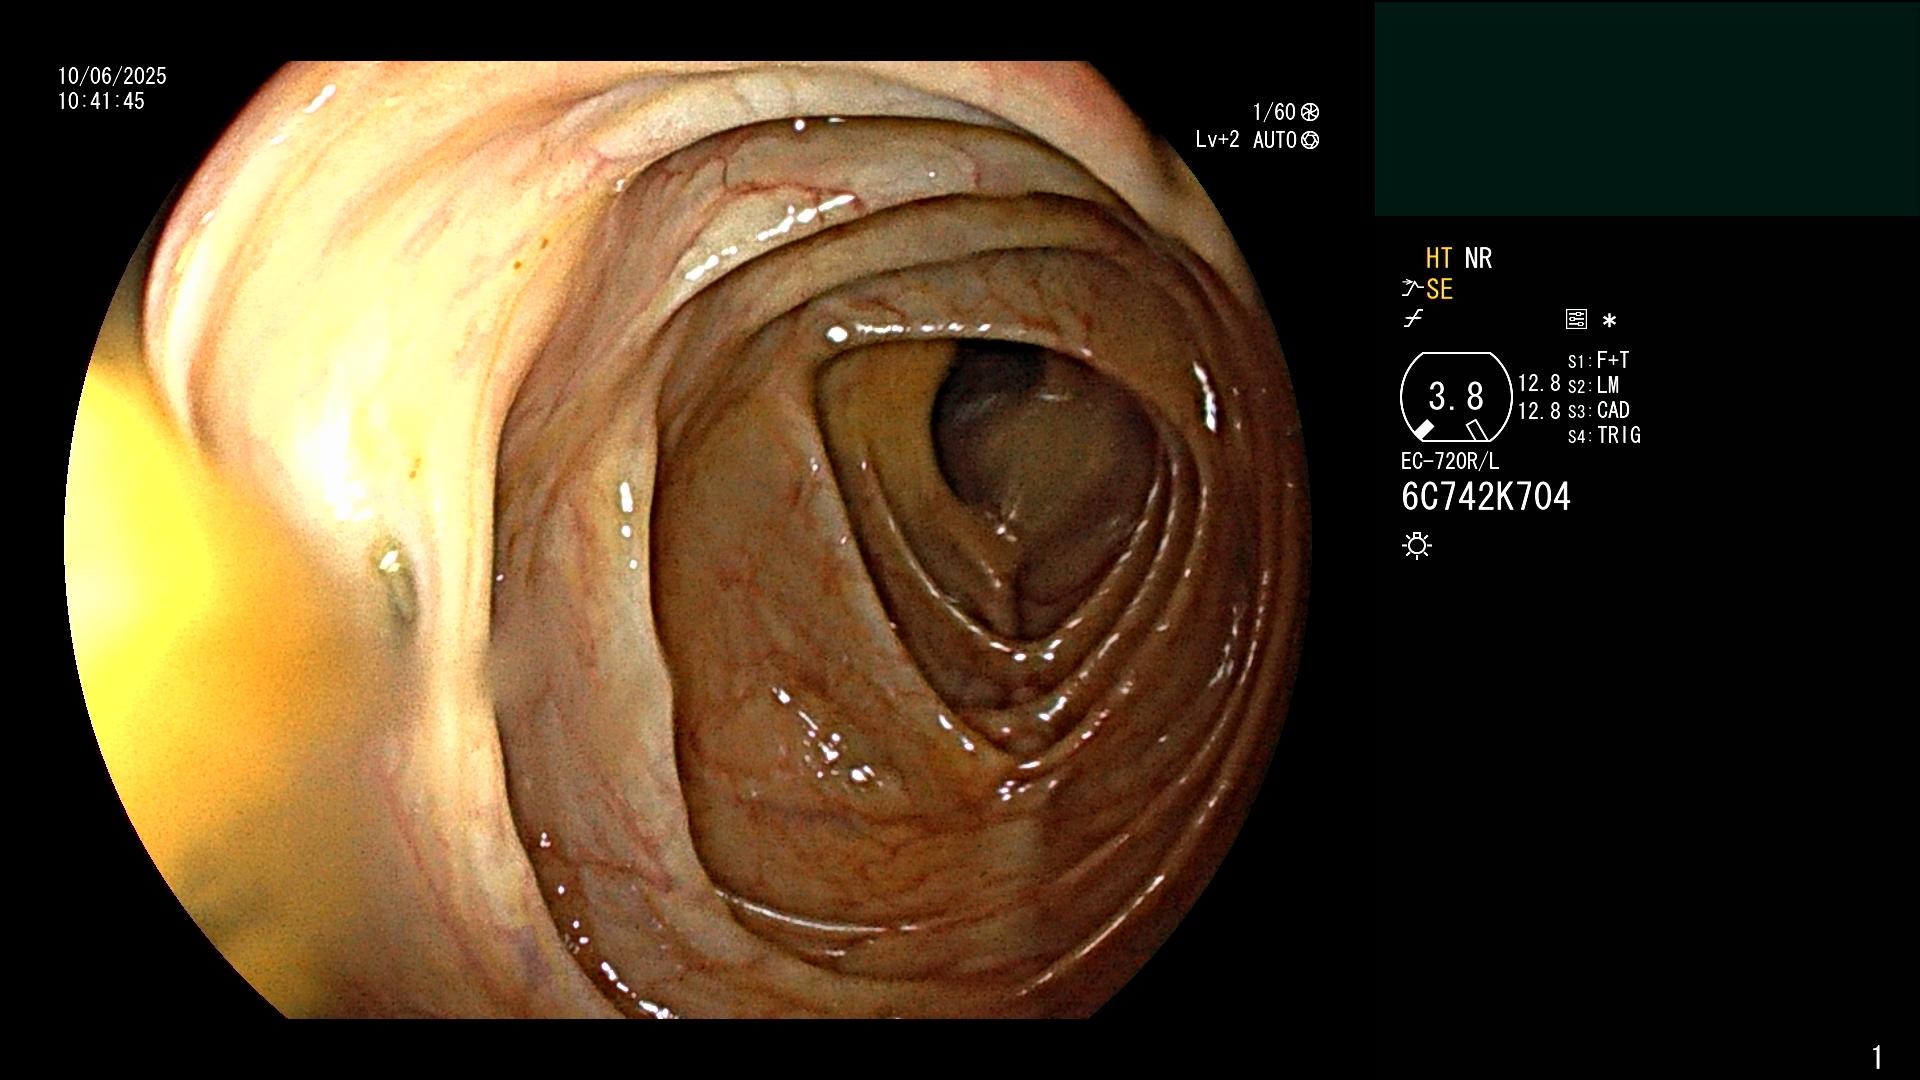The image size is (1920, 1080).
Task: Click the time 10:41:45
Action: point(101,101)
